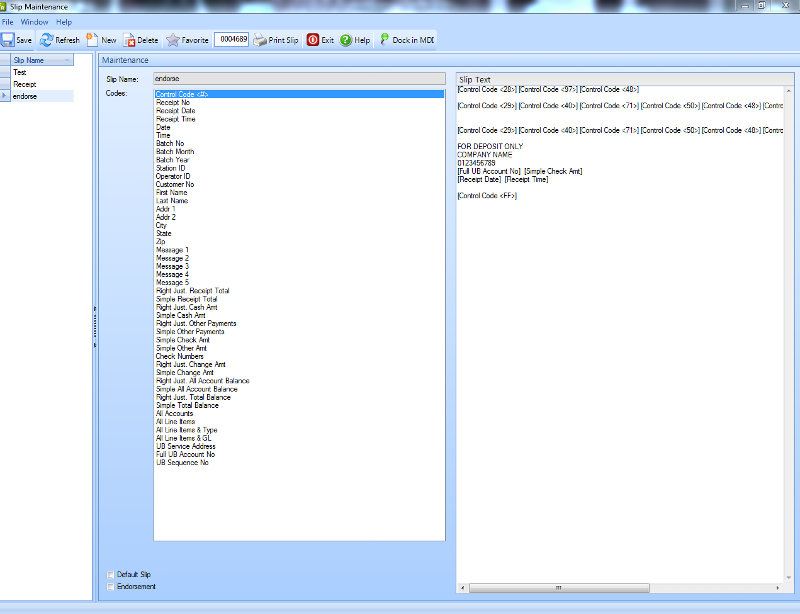Viewport: 800px width, 614px height.
Task: Select the Receipt slip in the sidebar
Action: (x=28, y=82)
